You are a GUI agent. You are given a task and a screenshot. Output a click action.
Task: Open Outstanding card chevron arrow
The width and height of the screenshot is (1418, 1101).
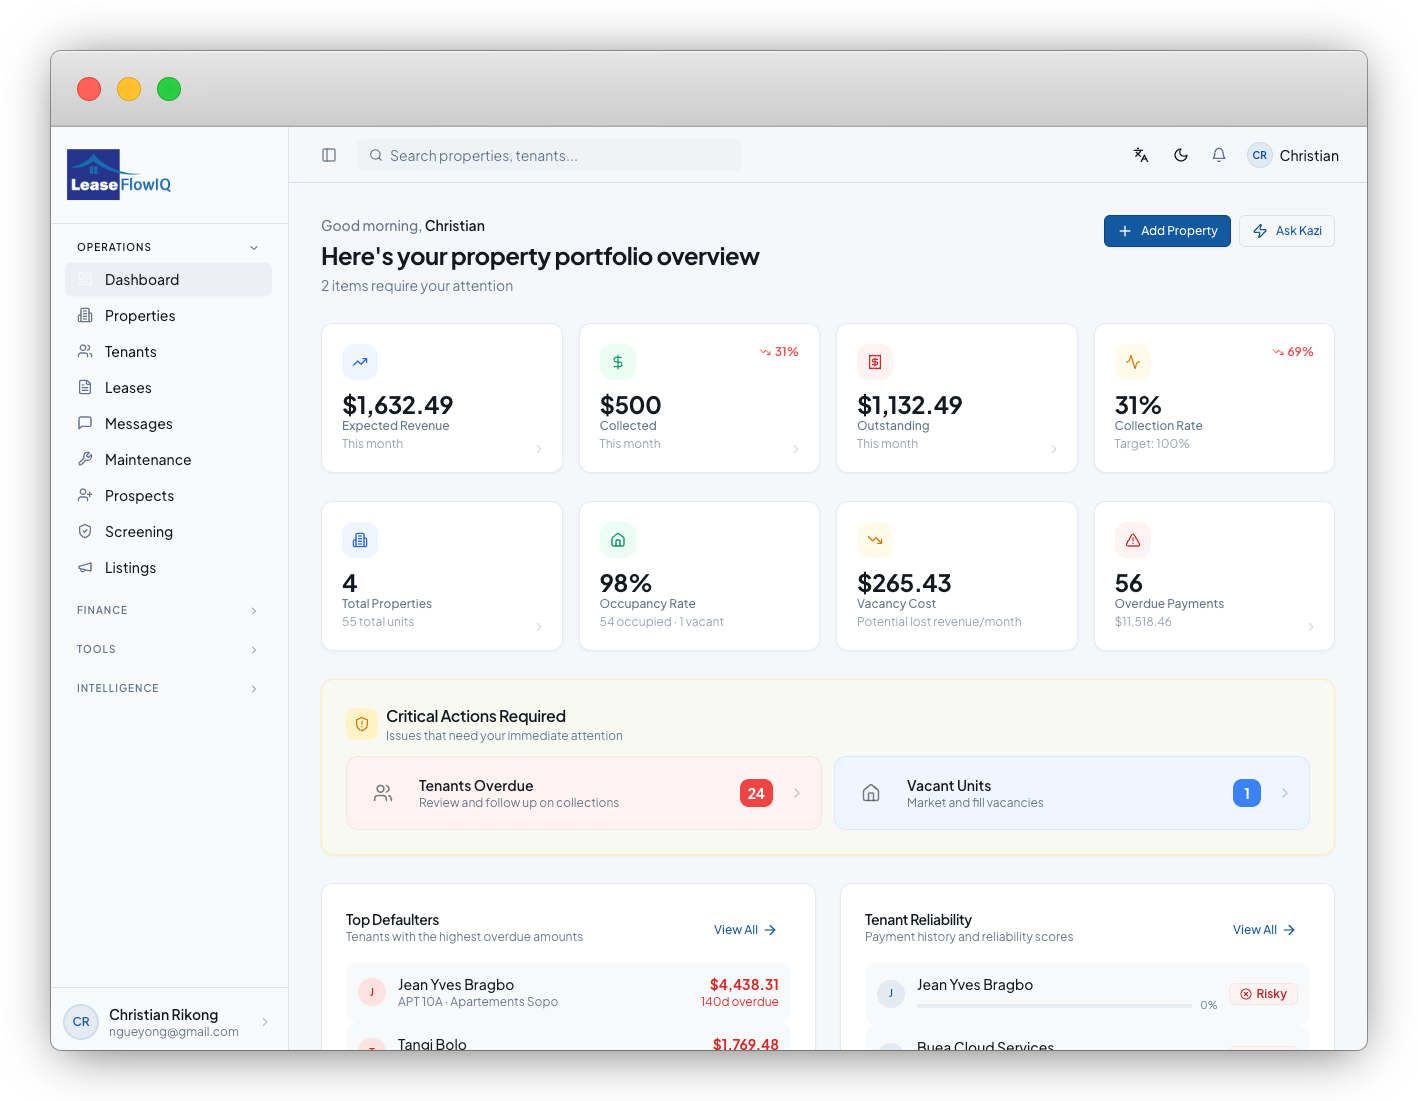click(1054, 449)
